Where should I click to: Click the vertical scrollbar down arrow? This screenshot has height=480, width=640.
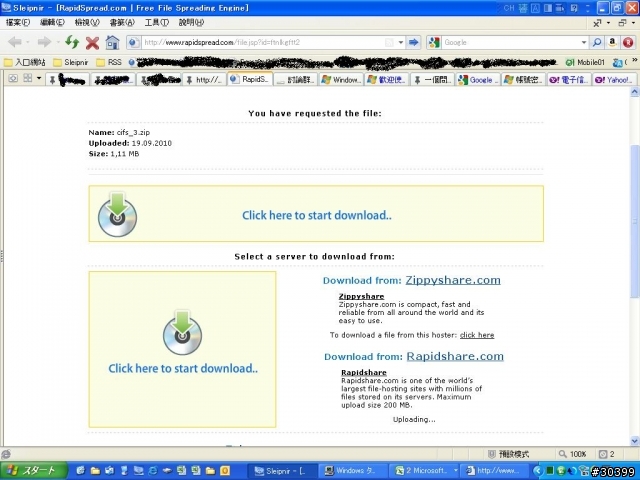coord(634,441)
